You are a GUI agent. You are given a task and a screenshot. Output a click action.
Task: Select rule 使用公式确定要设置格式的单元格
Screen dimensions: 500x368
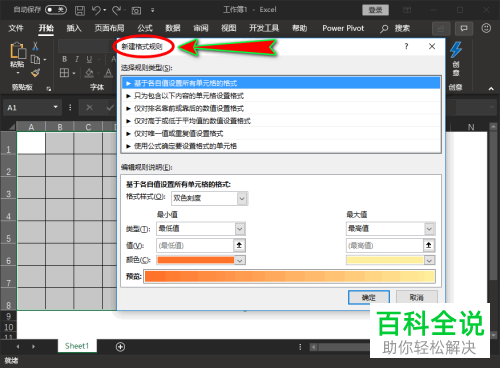click(281, 146)
